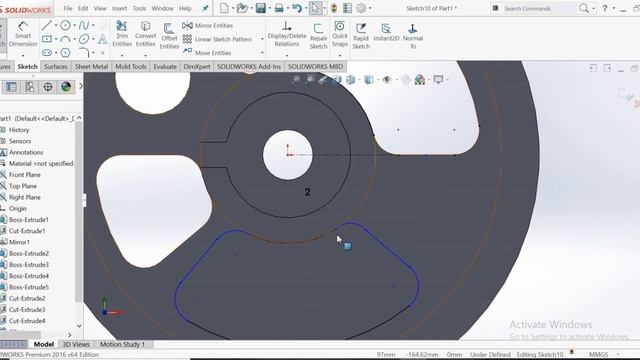
Task: Select the Smart Dimension tool
Action: (x=23, y=34)
